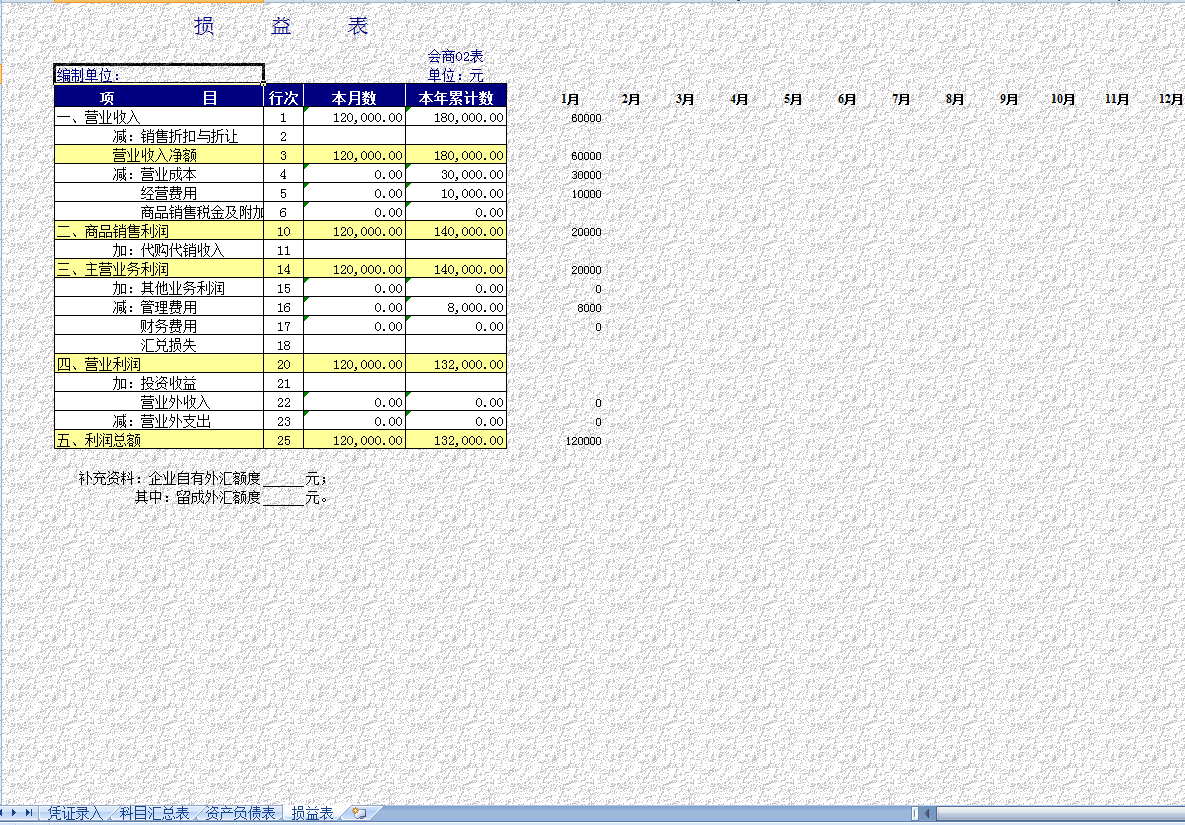Image resolution: width=1185 pixels, height=825 pixels.
Task: Select 本月数 cell of 利润总额 row
Action: coord(354,440)
